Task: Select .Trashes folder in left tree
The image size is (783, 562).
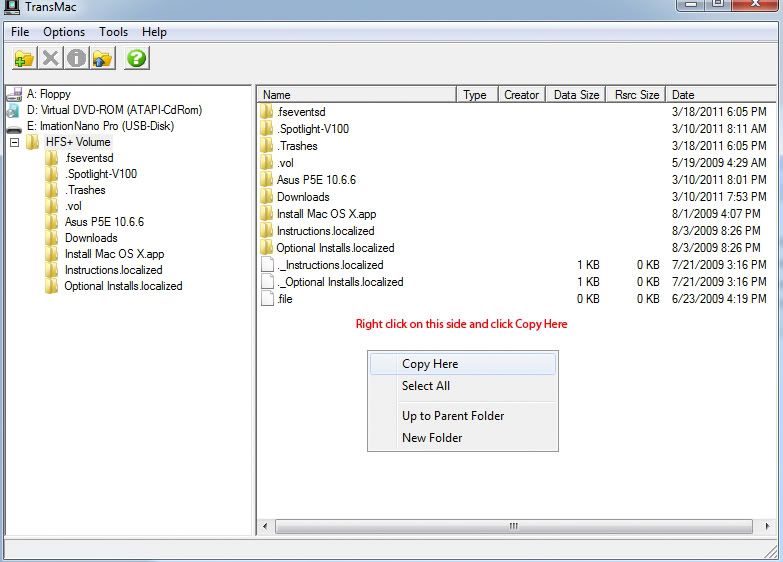Action: 85,190
